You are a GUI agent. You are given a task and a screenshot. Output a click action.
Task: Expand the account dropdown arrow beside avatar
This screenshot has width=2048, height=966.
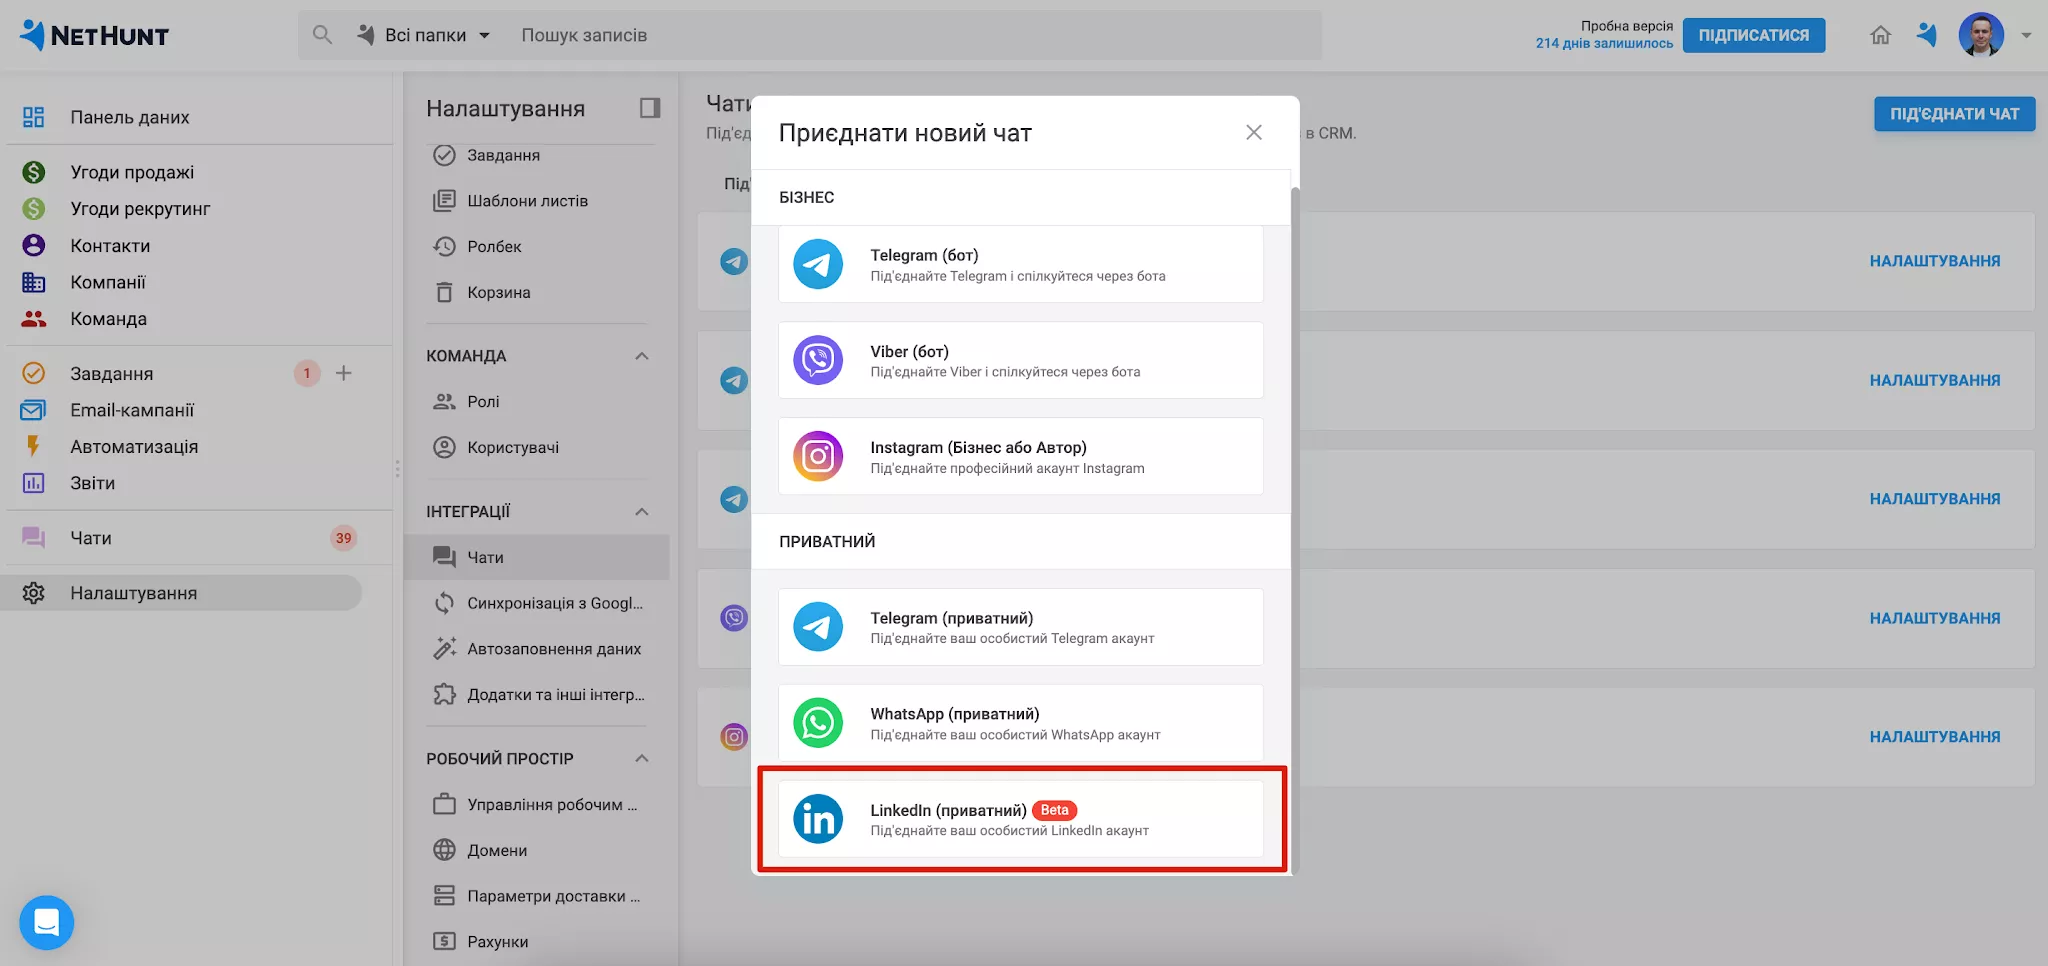point(2026,35)
